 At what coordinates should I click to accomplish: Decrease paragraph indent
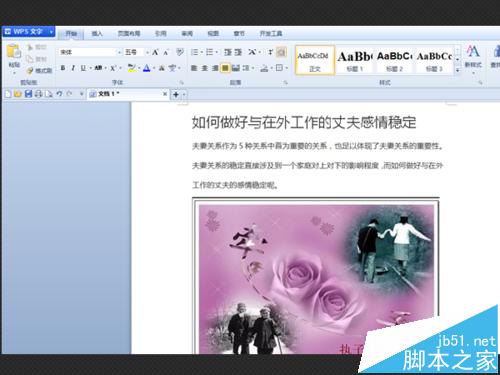point(228,52)
